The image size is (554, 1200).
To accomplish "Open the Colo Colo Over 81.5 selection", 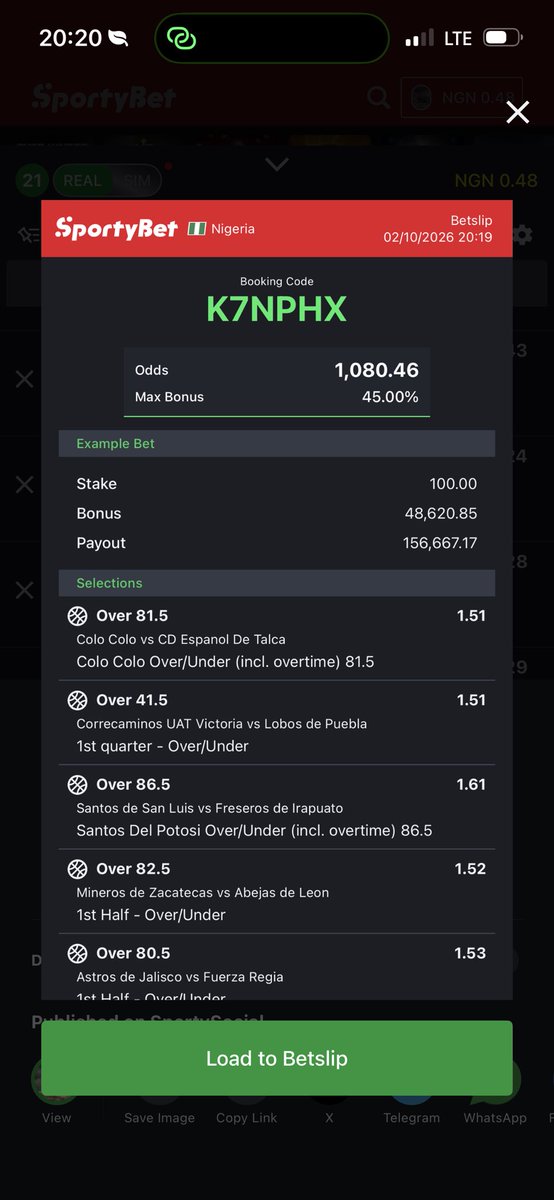I will tap(277, 638).
